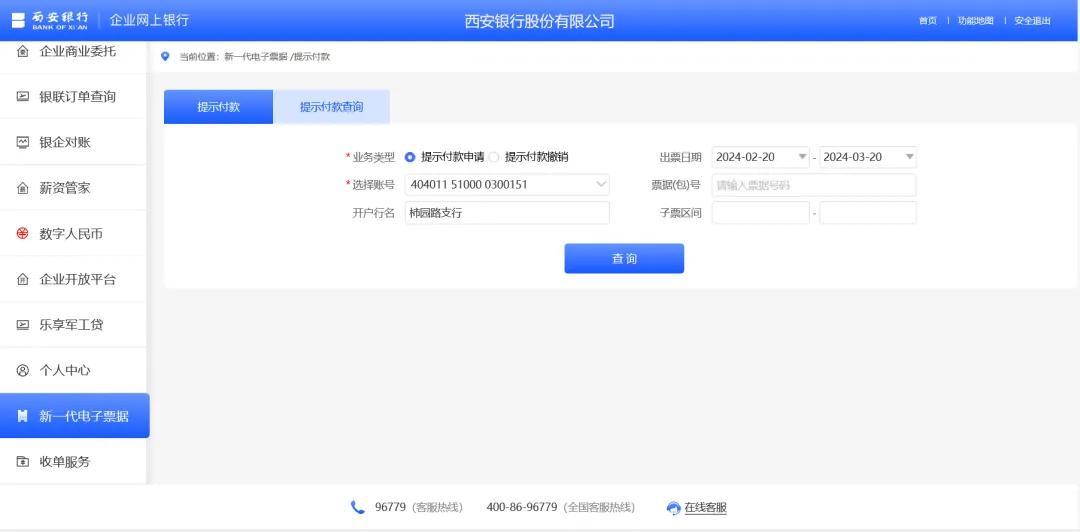The height and width of the screenshot is (532, 1080).
Task: Click the 薪资管家 sidebar icon
Action: [23, 188]
